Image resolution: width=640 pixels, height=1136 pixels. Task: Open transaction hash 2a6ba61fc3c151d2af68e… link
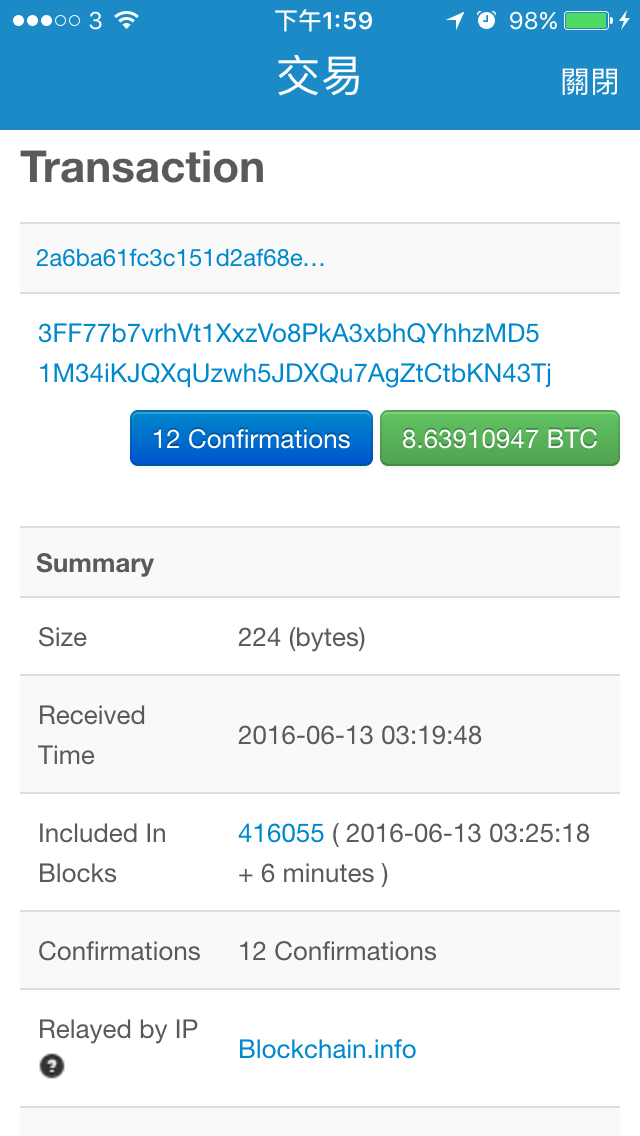(180, 258)
